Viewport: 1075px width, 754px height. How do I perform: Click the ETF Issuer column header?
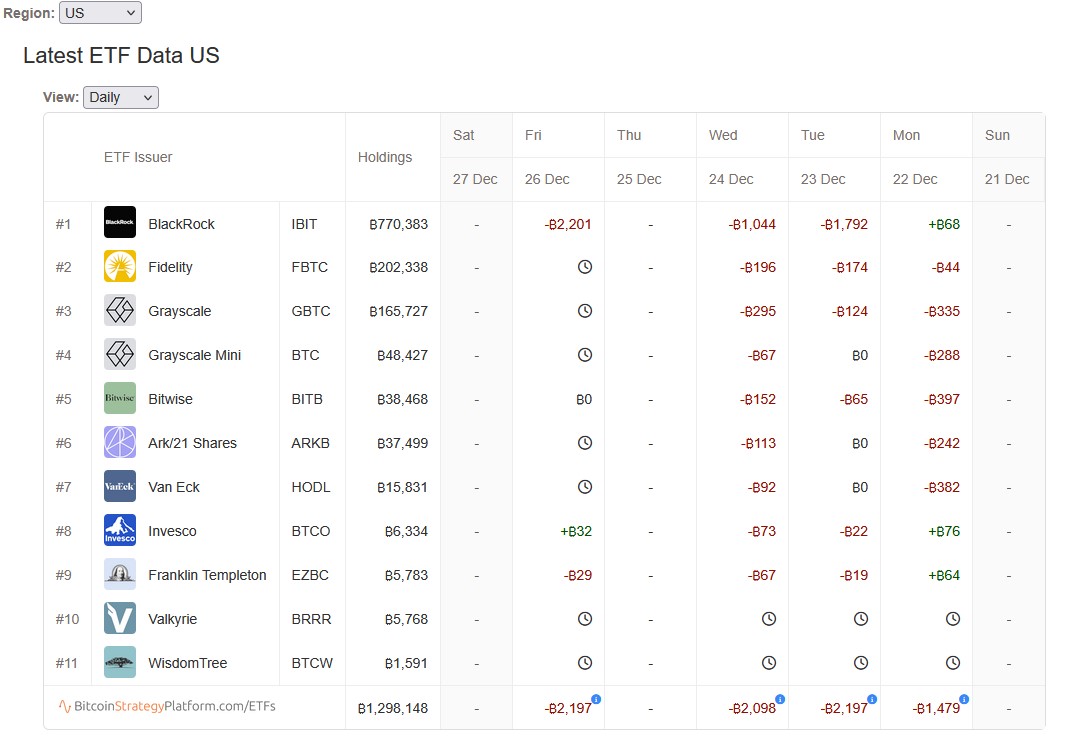click(x=138, y=157)
